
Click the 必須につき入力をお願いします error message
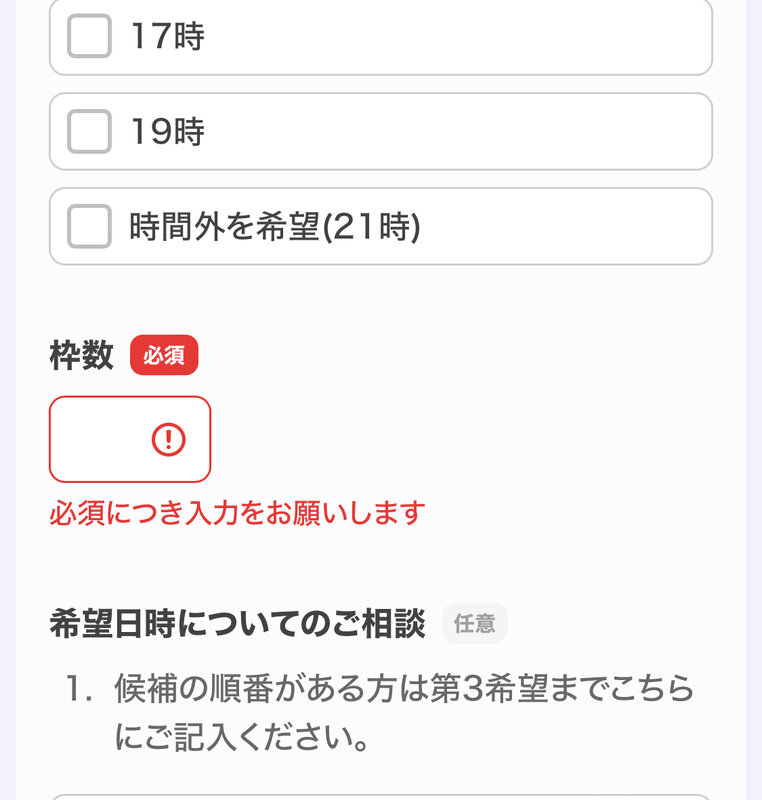coord(237,514)
